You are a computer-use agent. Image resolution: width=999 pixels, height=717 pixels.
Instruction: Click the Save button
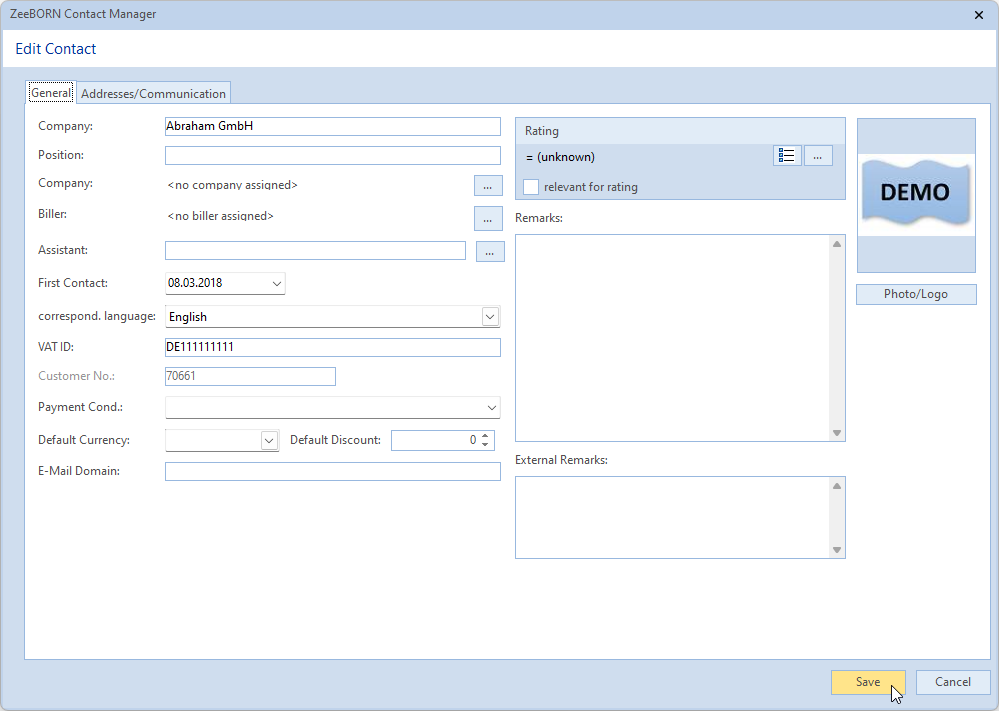[x=867, y=682]
